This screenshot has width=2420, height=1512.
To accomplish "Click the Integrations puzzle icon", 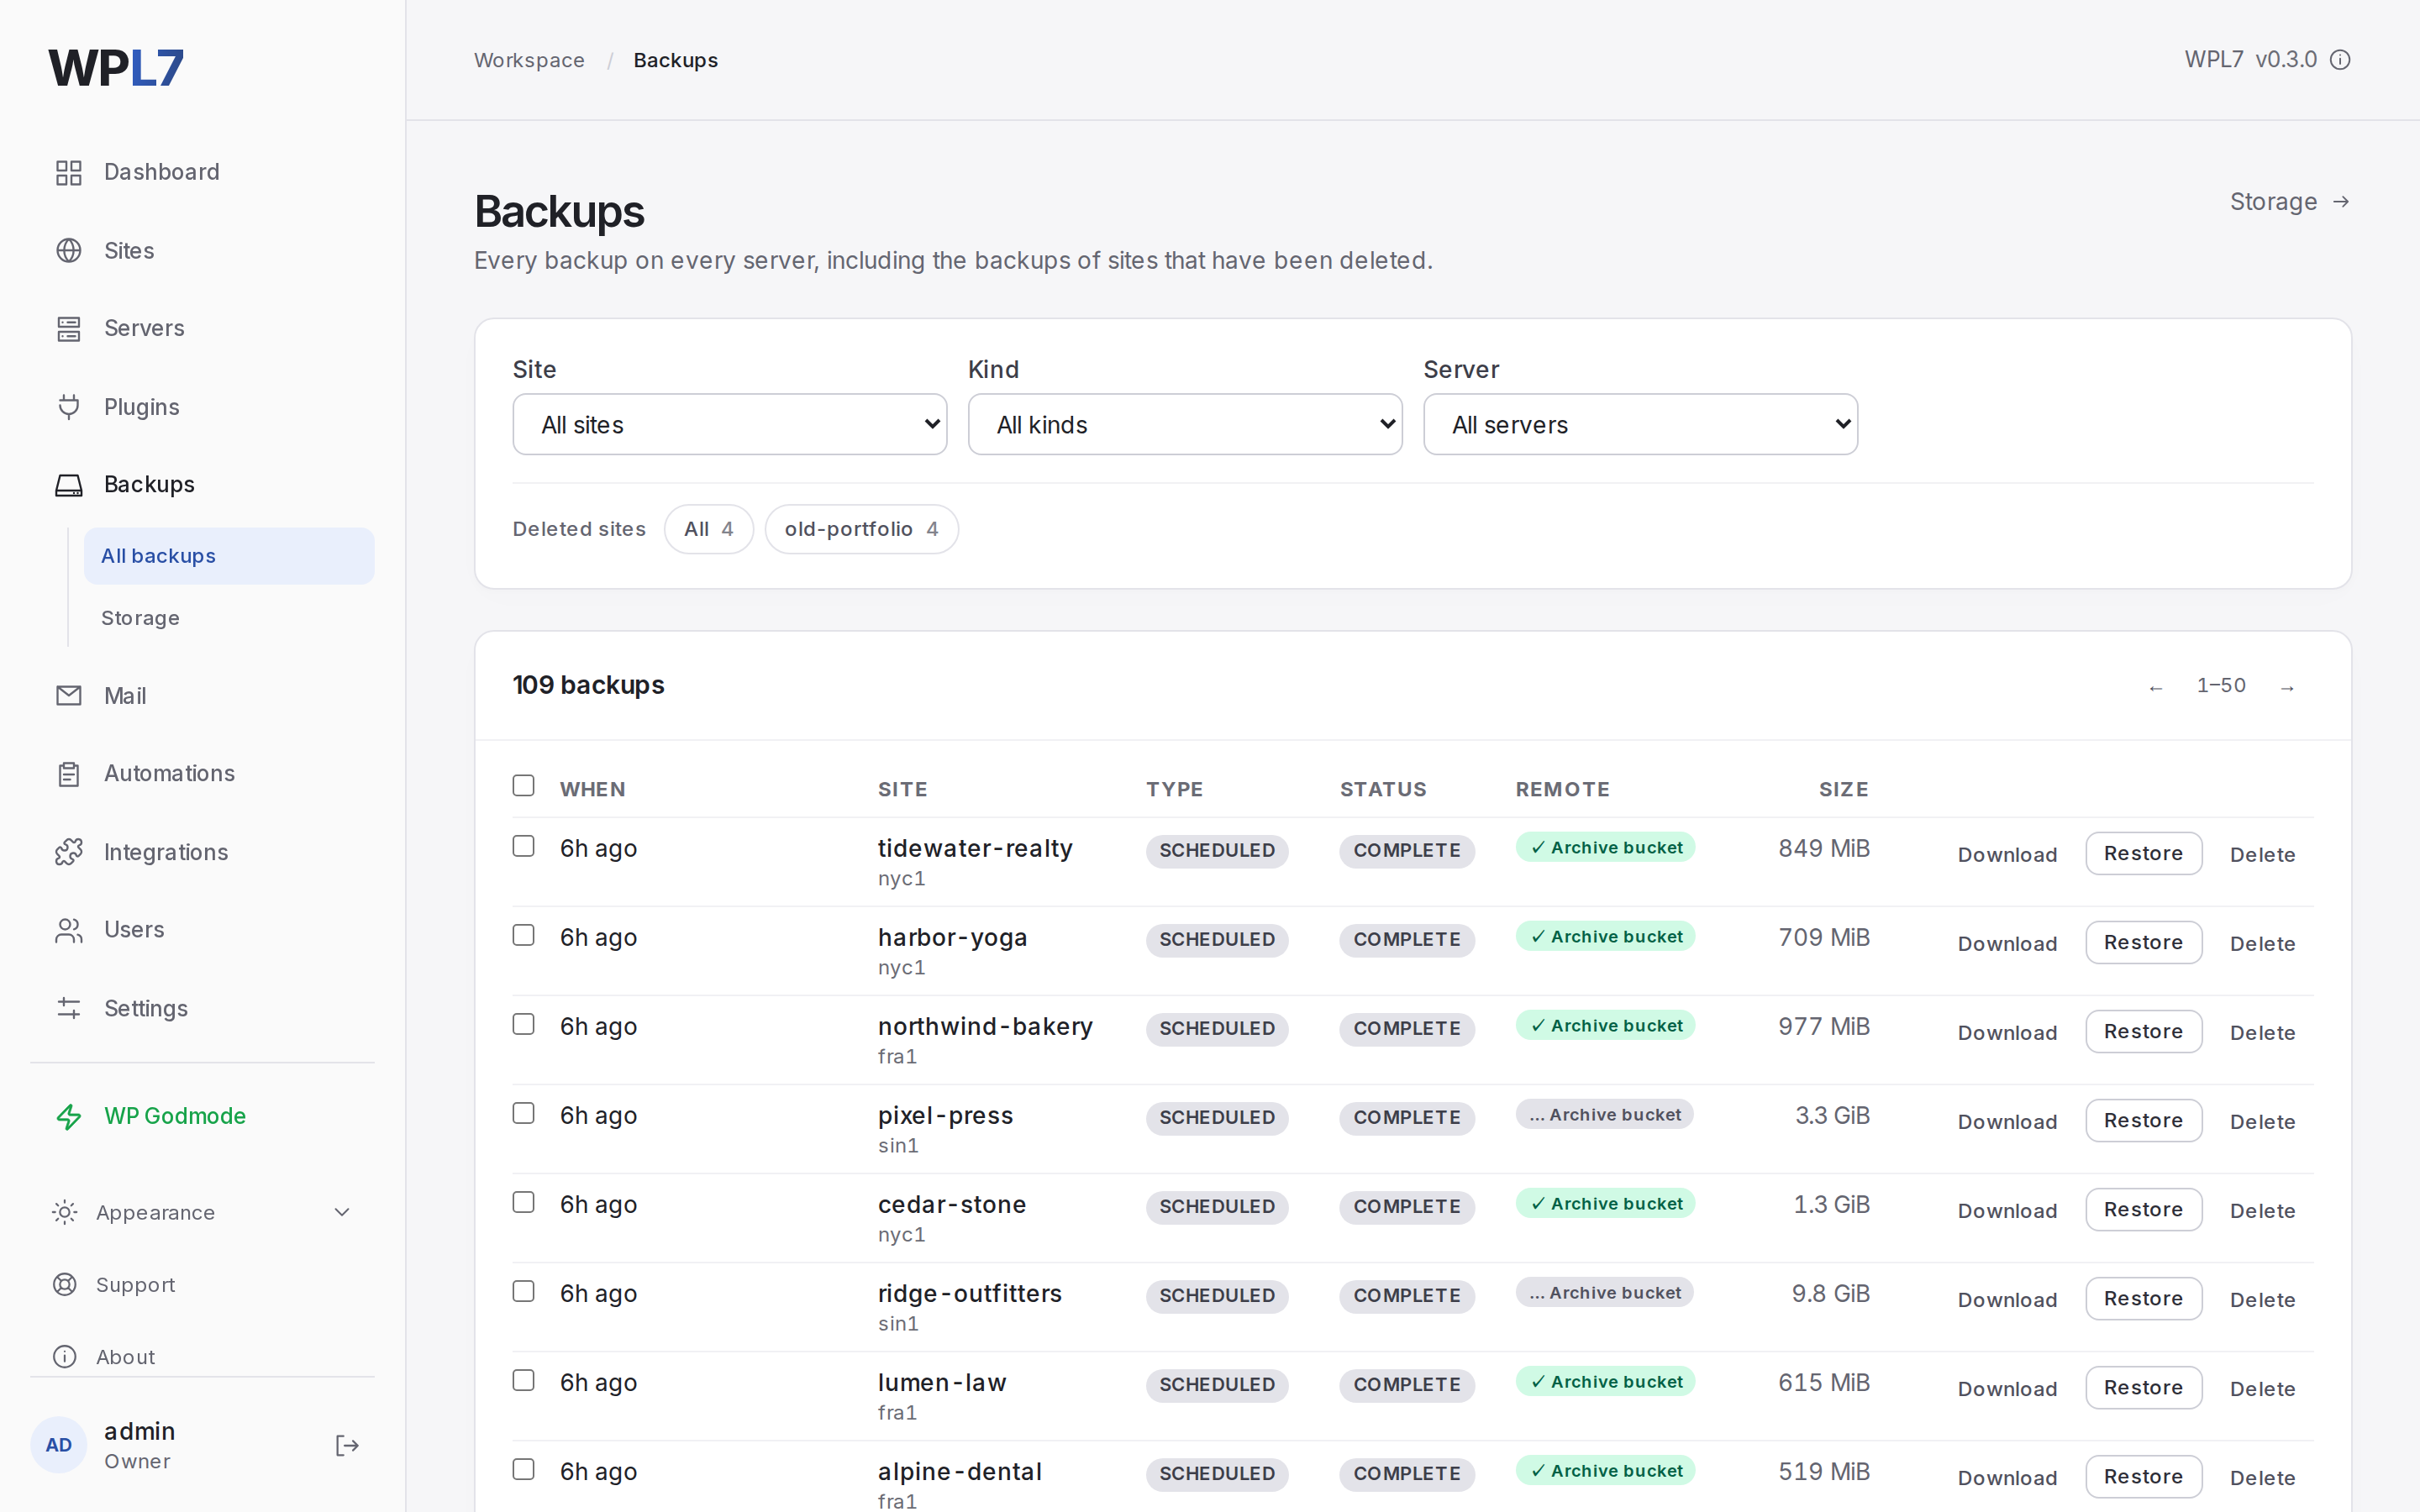I will click(x=69, y=852).
